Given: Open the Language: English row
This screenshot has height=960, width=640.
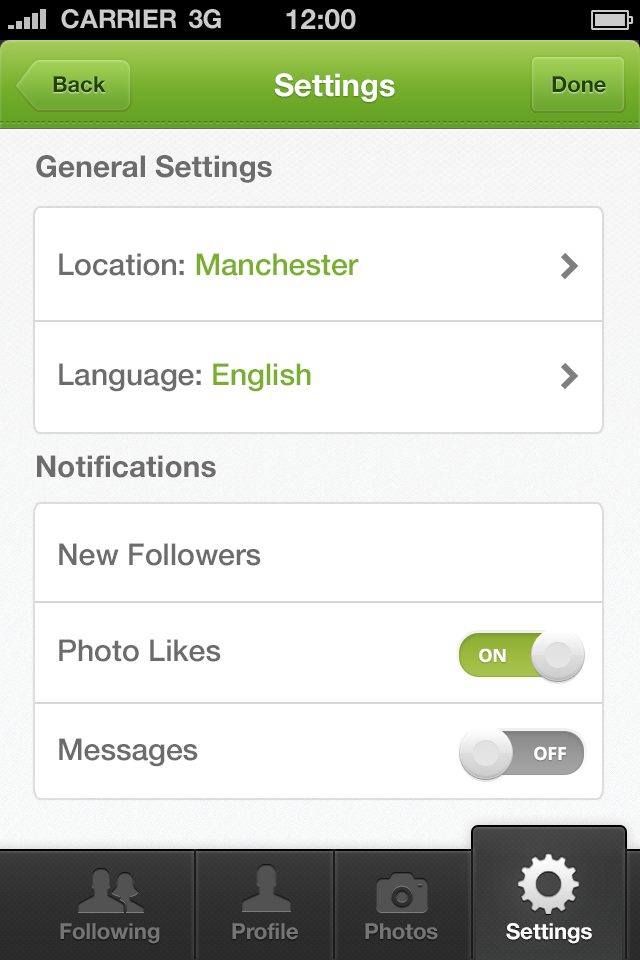Looking at the screenshot, I should click(x=318, y=377).
